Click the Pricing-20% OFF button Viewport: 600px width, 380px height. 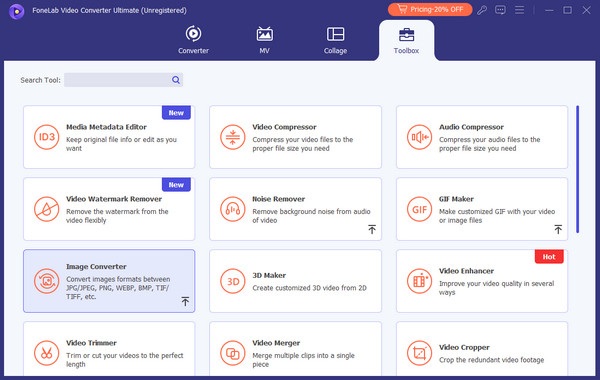(x=430, y=10)
